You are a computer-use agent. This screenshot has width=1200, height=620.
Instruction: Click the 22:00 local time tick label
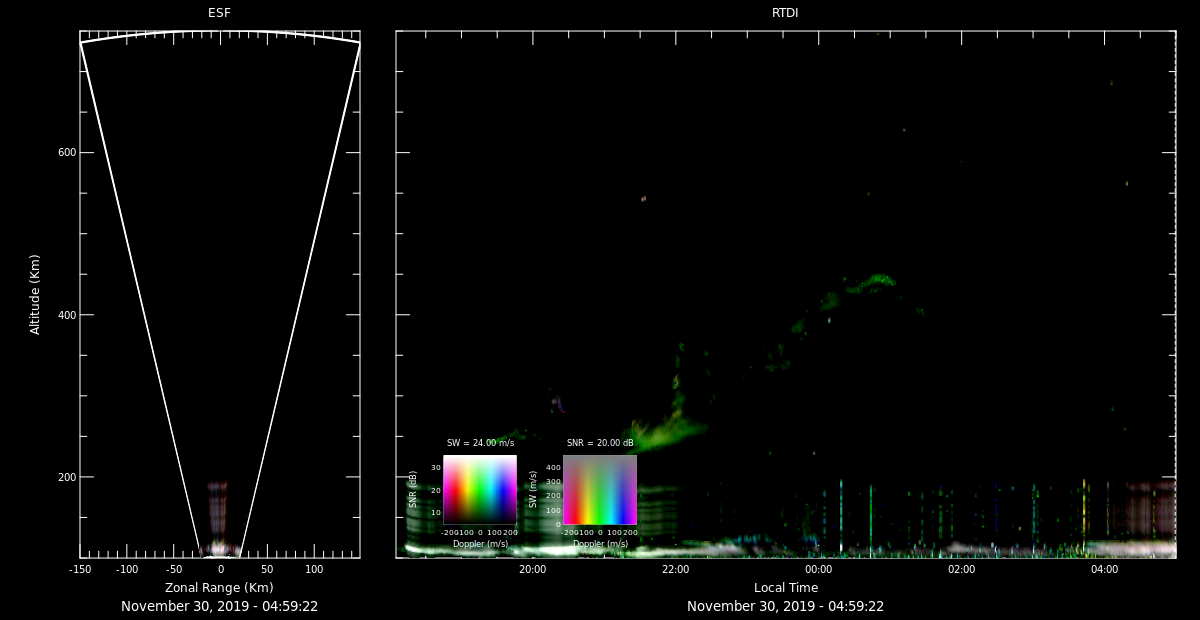click(675, 569)
